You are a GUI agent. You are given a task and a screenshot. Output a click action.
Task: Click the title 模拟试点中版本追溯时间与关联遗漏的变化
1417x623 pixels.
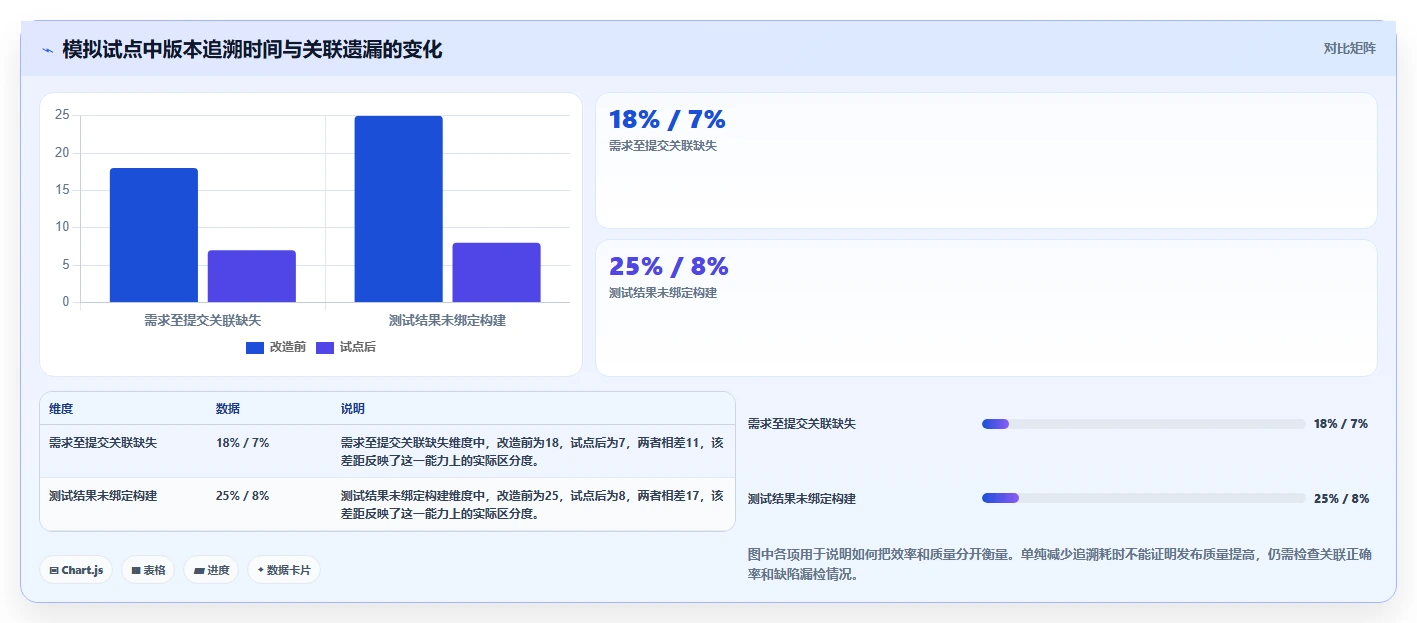[252, 49]
